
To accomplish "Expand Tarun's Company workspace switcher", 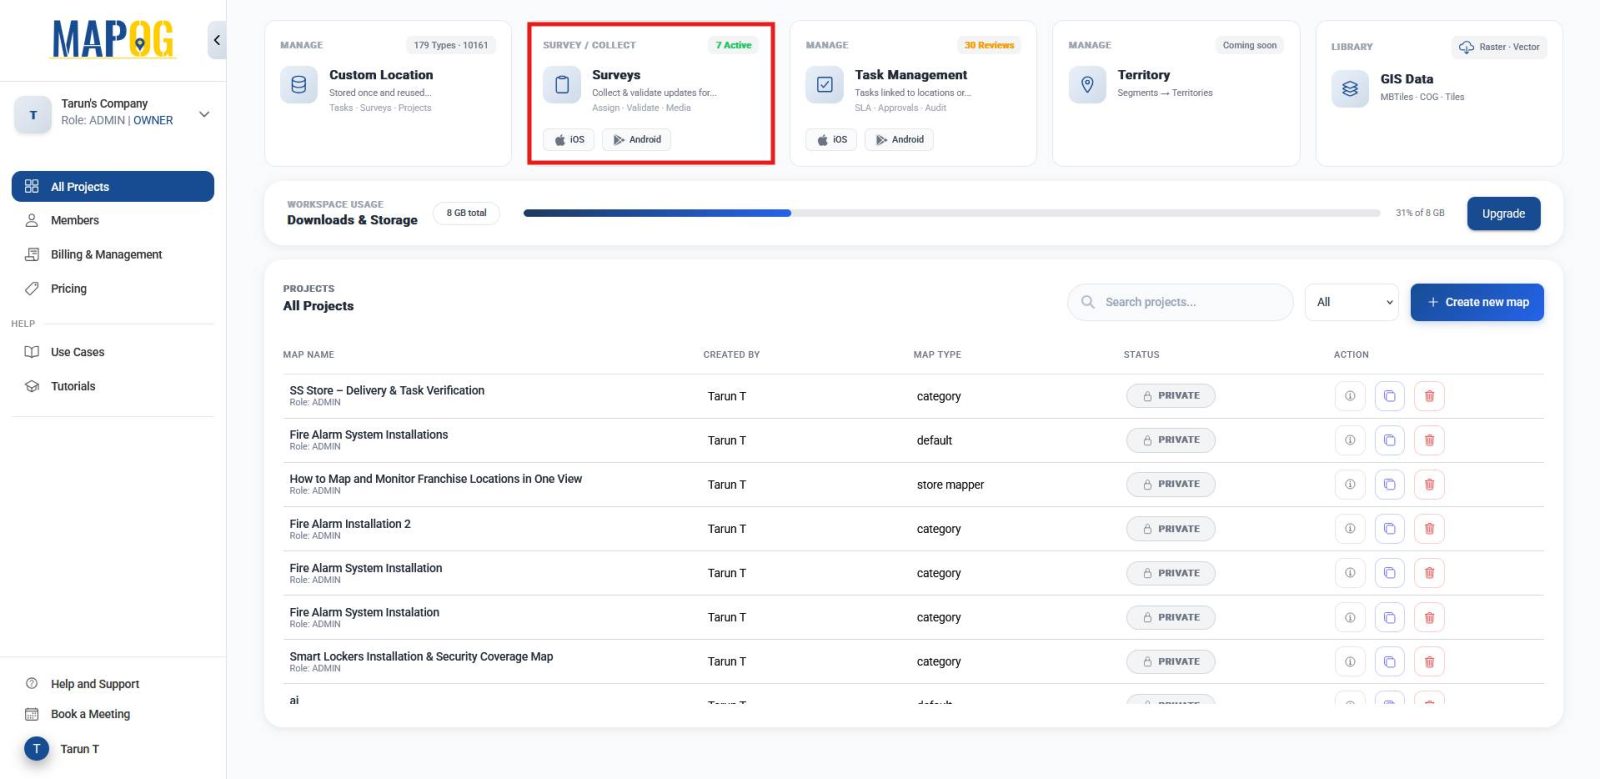I will click(x=204, y=114).
